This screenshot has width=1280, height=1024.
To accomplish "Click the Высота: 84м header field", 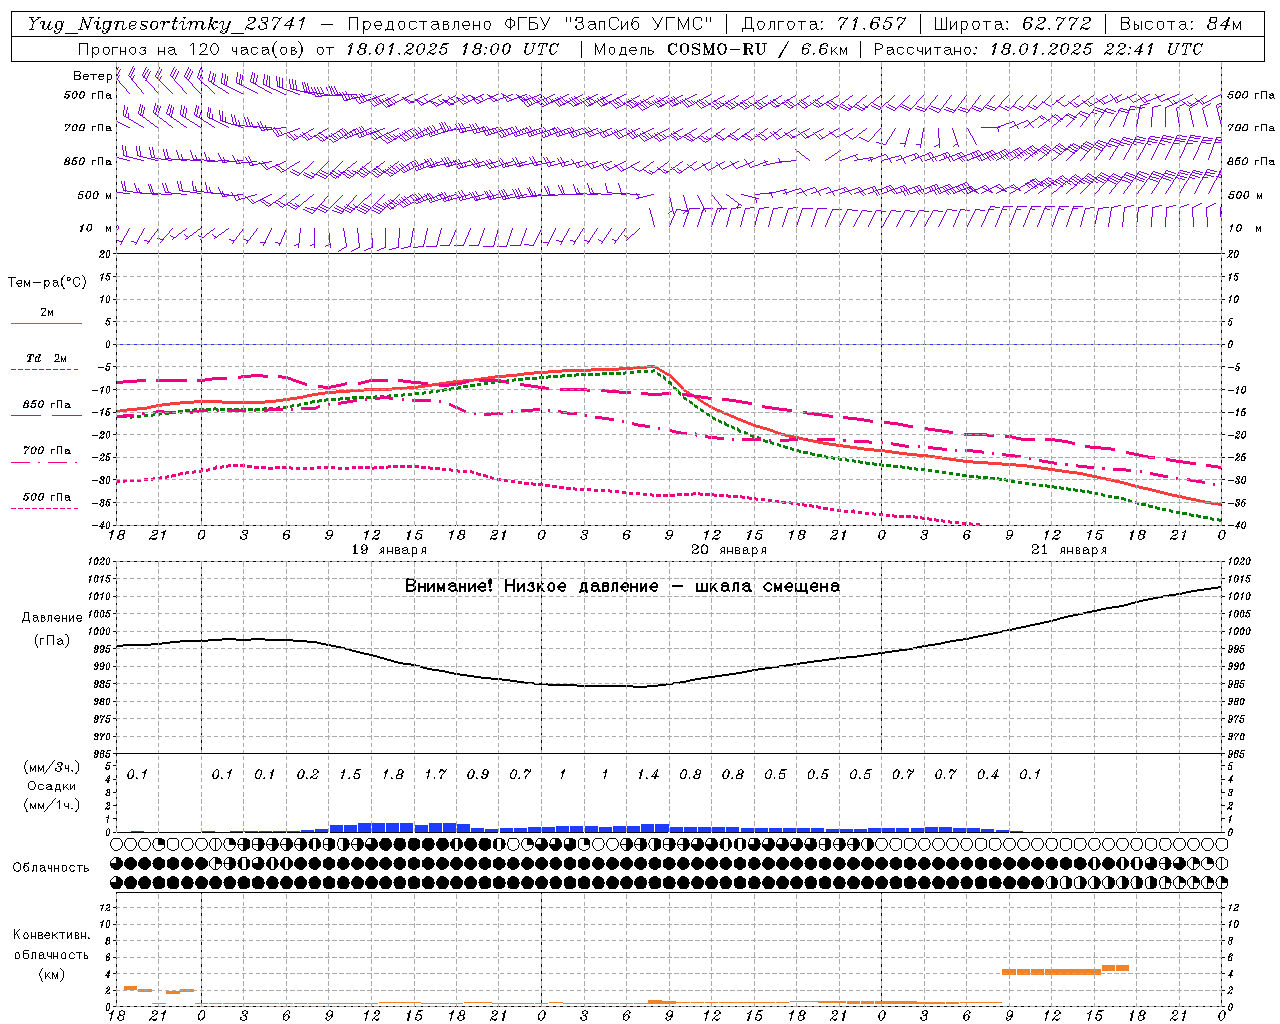I will click(x=1180, y=24).
